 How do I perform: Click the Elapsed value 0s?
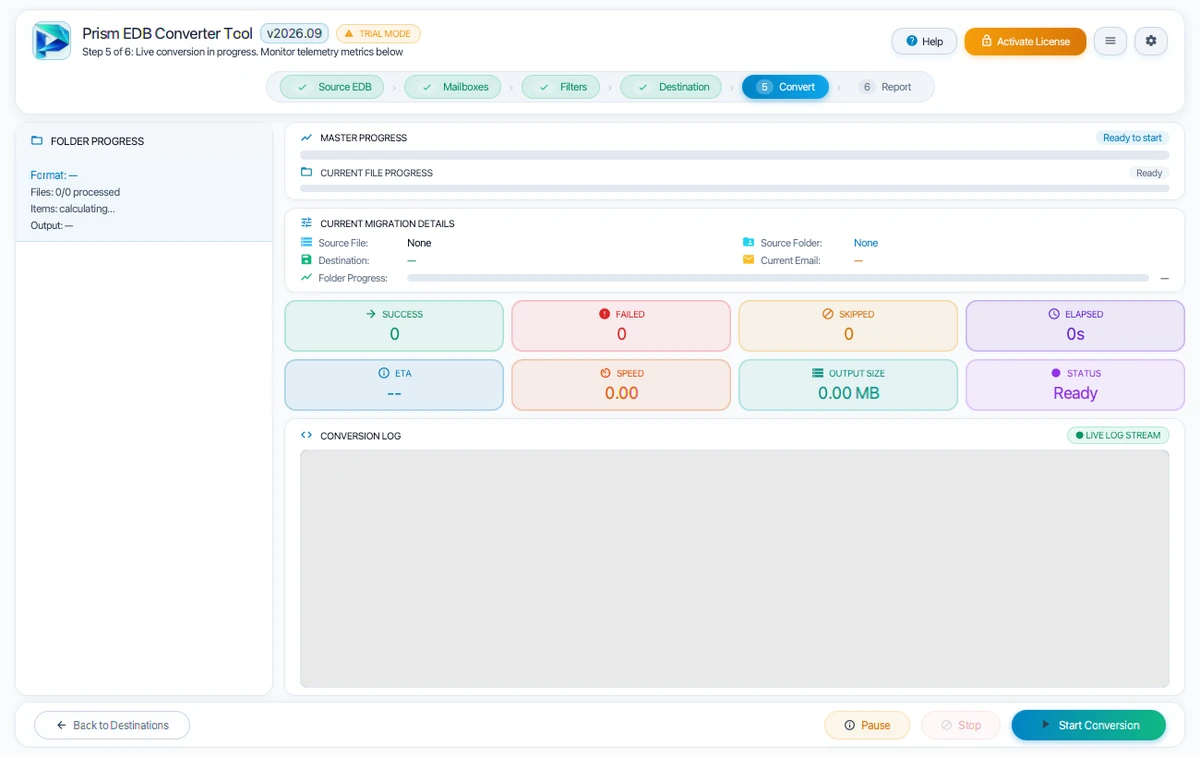point(1075,334)
